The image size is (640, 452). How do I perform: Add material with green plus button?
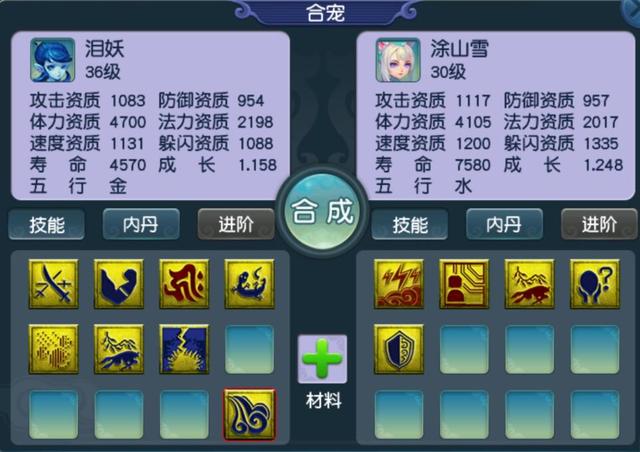(x=322, y=359)
